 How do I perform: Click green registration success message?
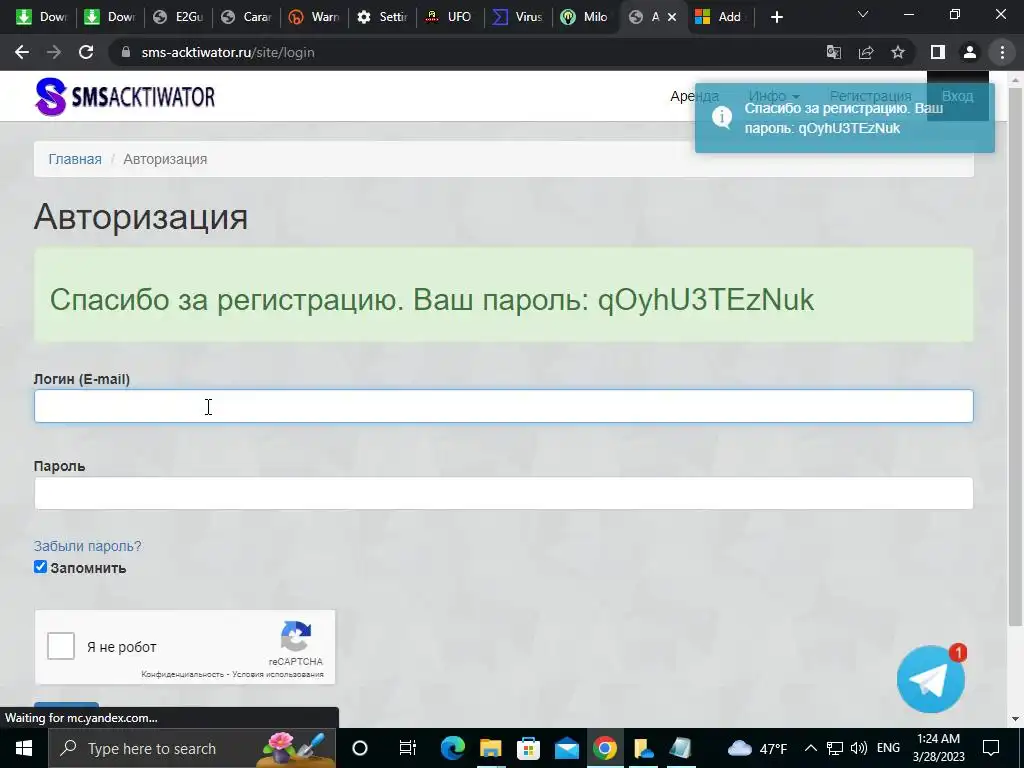(x=504, y=295)
